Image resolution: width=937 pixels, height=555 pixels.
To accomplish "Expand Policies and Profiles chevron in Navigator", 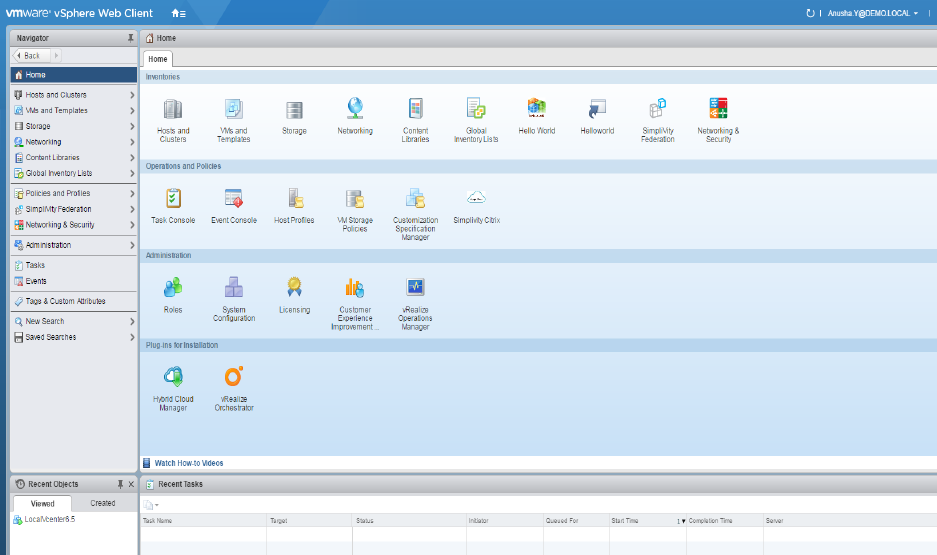I will coord(132,193).
